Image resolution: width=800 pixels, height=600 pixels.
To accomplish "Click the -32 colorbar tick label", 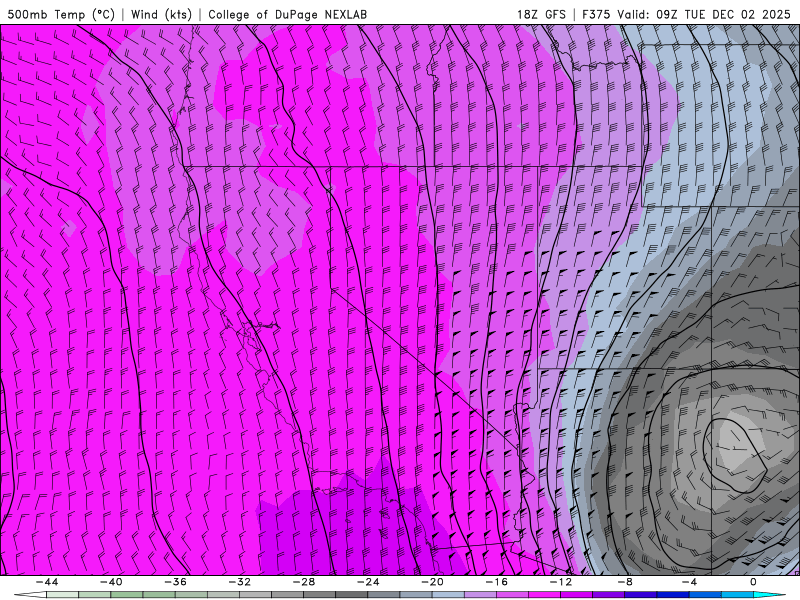I will (x=240, y=582).
